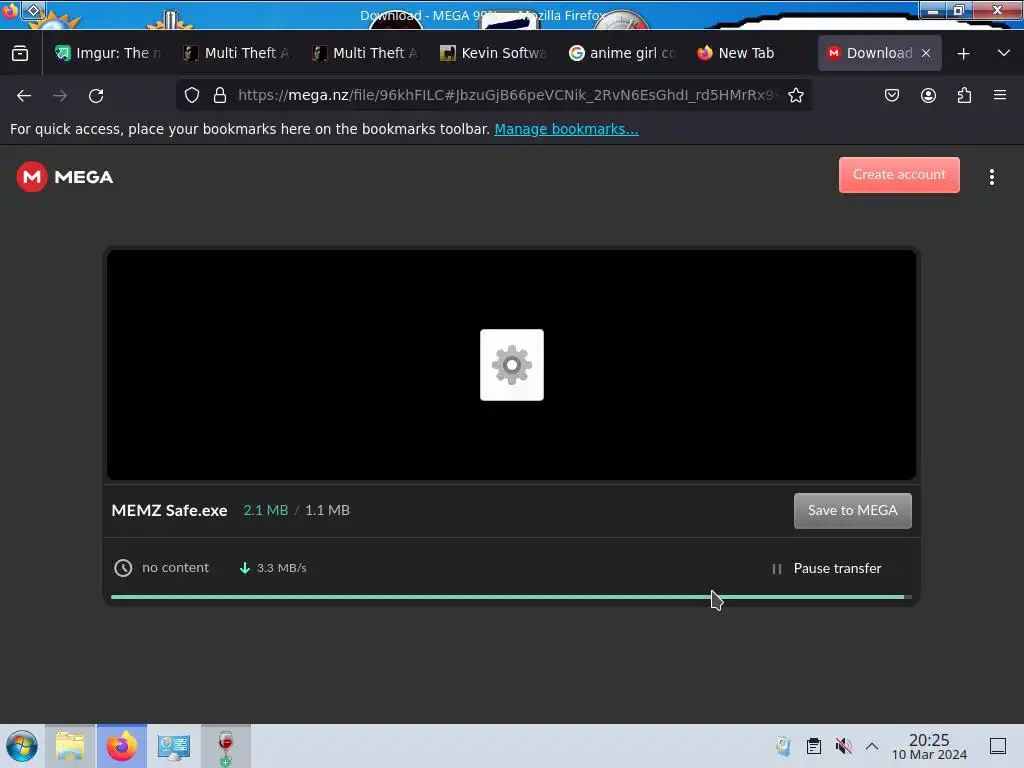
Task: Click the MEGA logo
Action: coord(65,177)
